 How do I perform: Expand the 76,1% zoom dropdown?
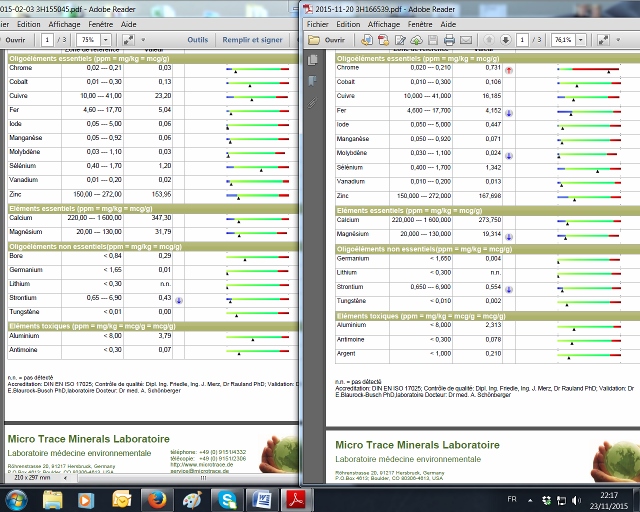[x=580, y=40]
